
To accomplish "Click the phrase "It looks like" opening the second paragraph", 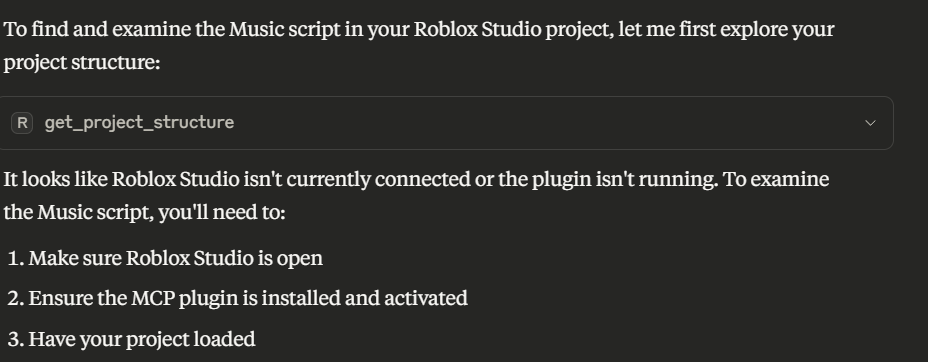I will (x=56, y=179).
